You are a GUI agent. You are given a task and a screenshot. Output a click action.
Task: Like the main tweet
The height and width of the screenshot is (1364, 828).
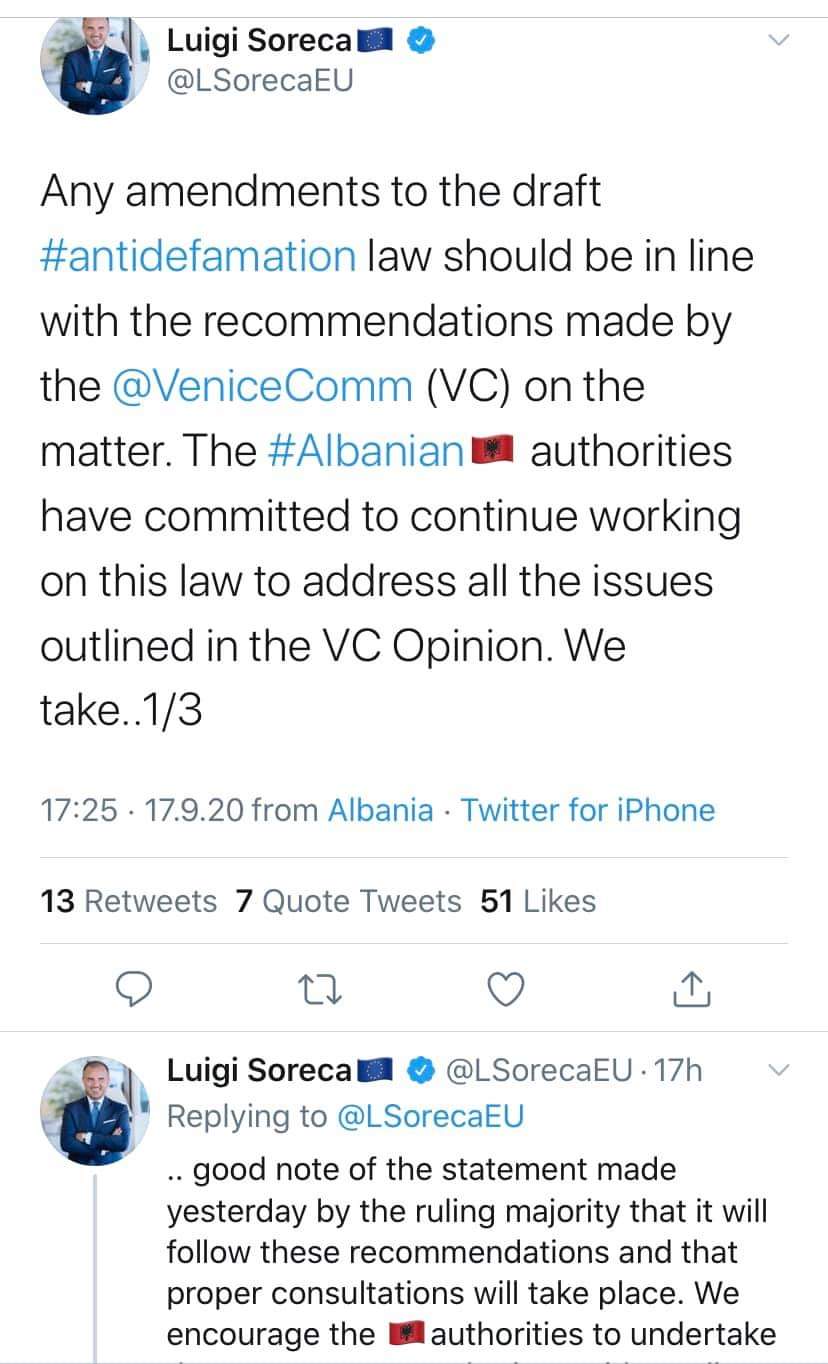point(505,988)
